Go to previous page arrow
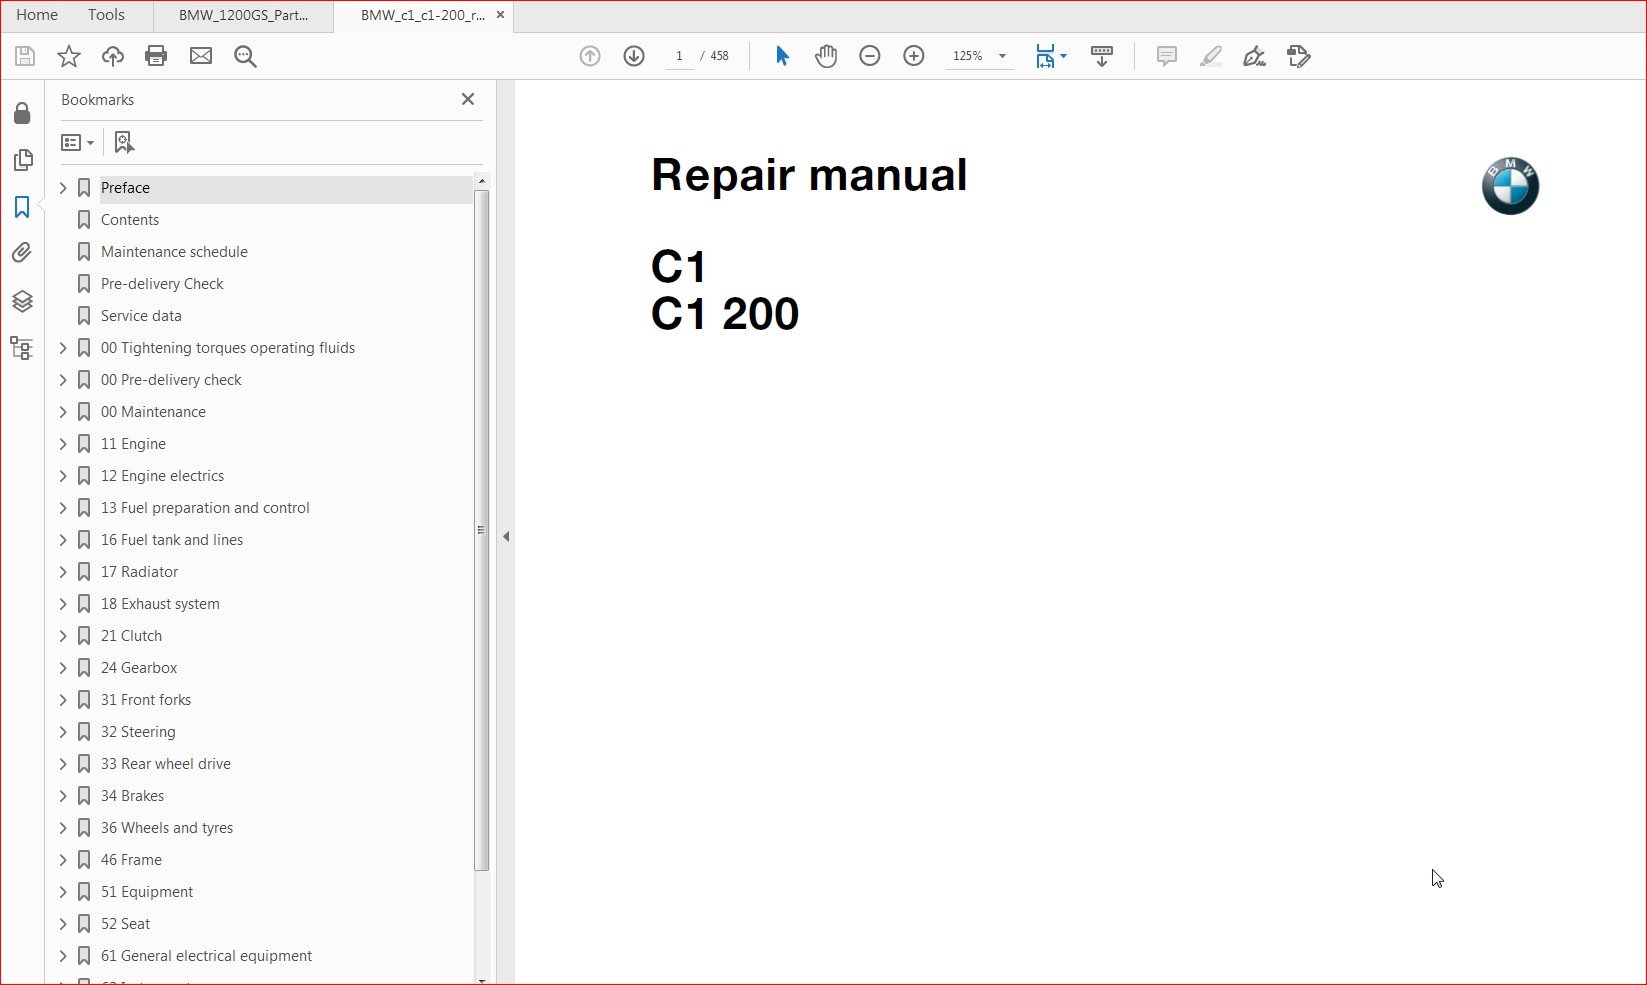This screenshot has width=1647, height=985. (590, 56)
